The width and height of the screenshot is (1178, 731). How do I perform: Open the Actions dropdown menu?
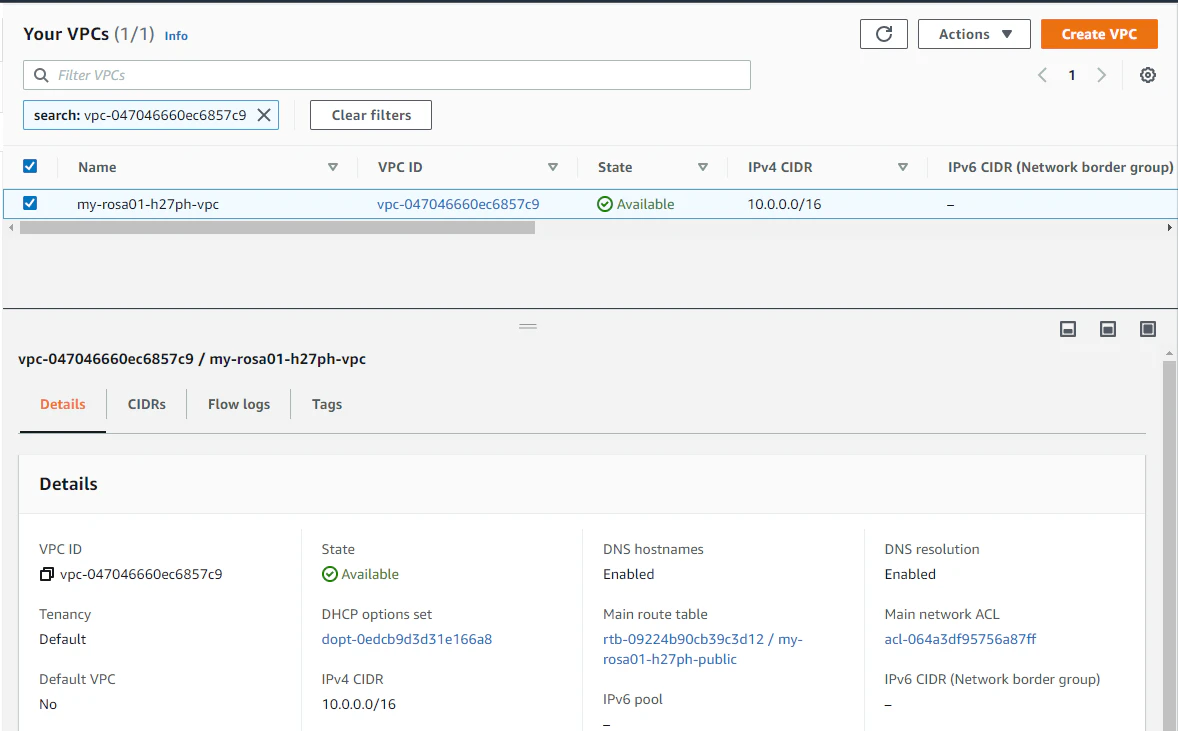coord(974,34)
